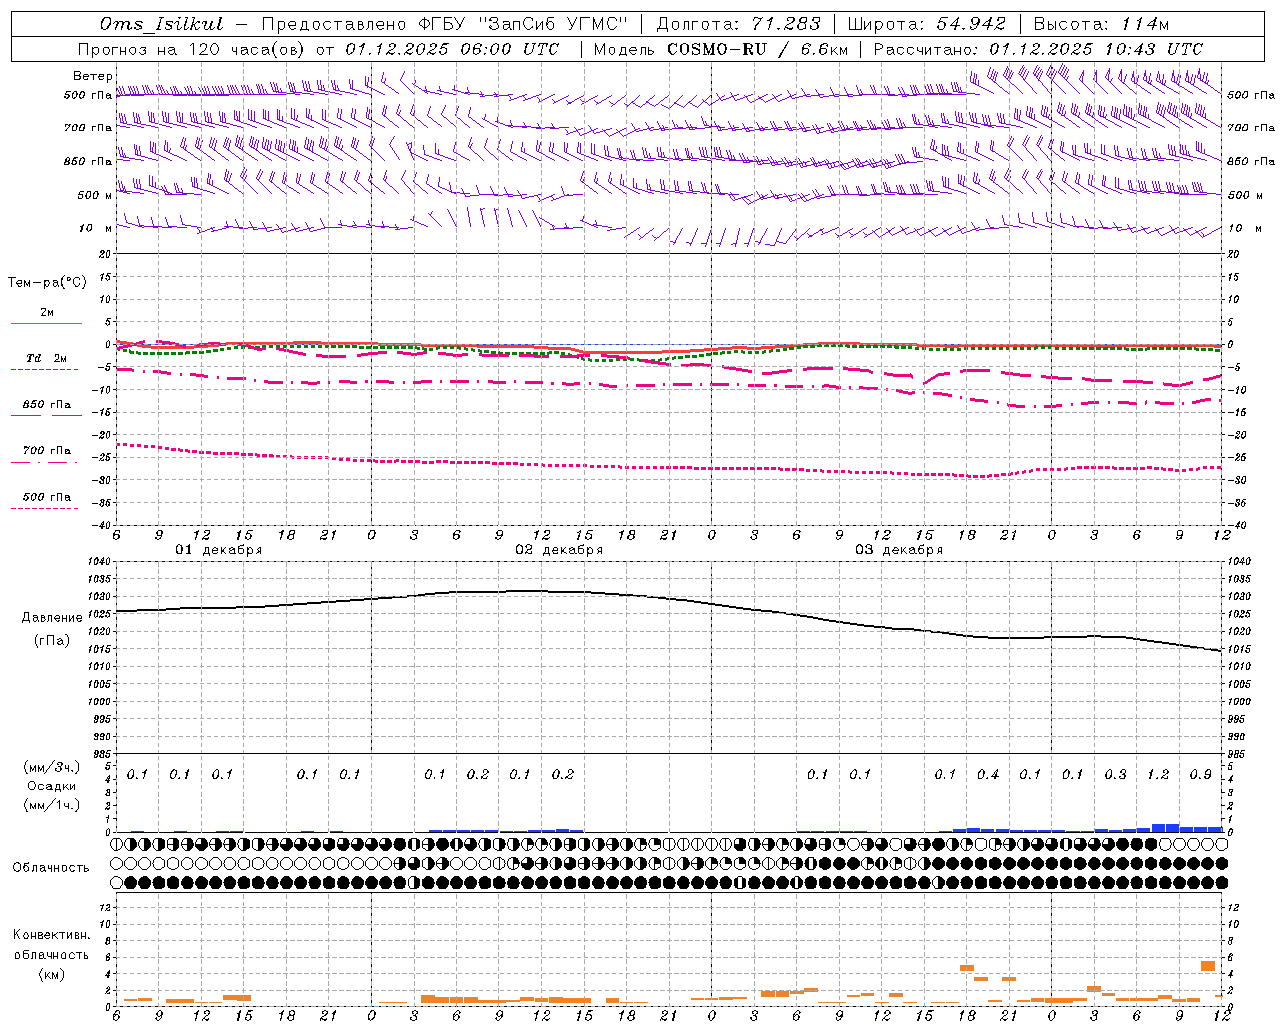Image resolution: width=1280 pixels, height=1024 pixels.
Task: Select the forecast start 01.12.2025 06:00 UTC
Action: point(452,49)
